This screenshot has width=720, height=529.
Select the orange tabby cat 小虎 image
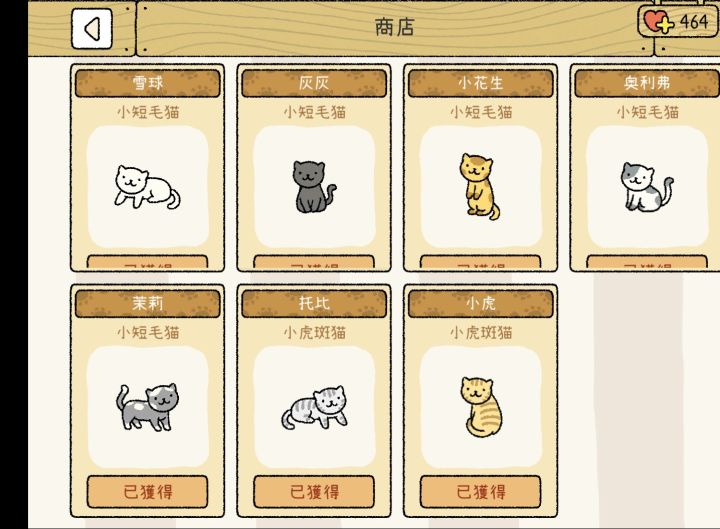point(481,407)
